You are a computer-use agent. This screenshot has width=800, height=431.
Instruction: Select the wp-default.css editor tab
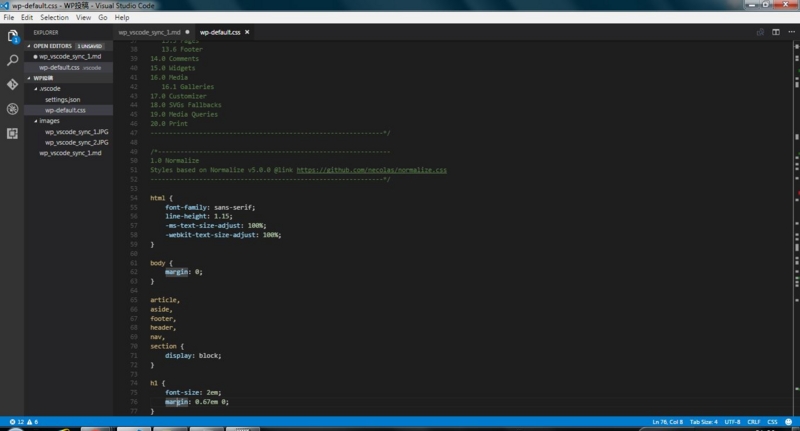220,32
